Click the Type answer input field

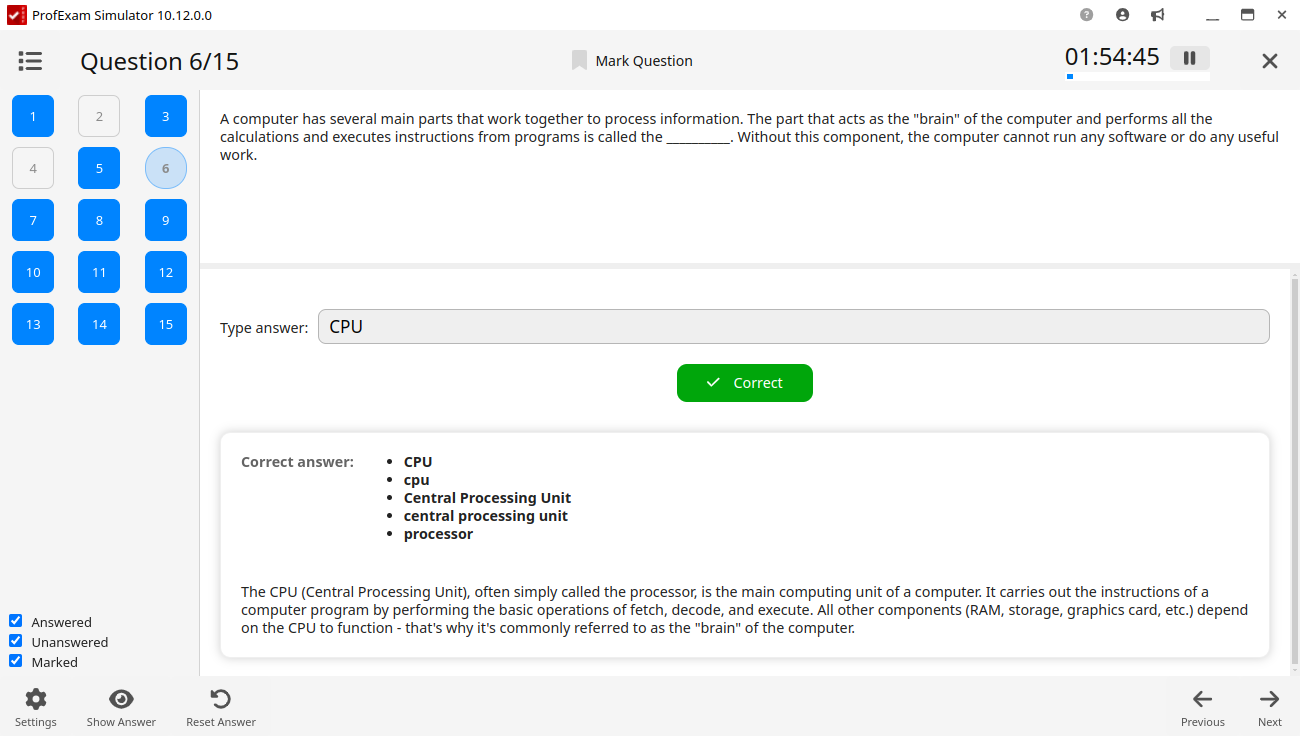pos(793,327)
